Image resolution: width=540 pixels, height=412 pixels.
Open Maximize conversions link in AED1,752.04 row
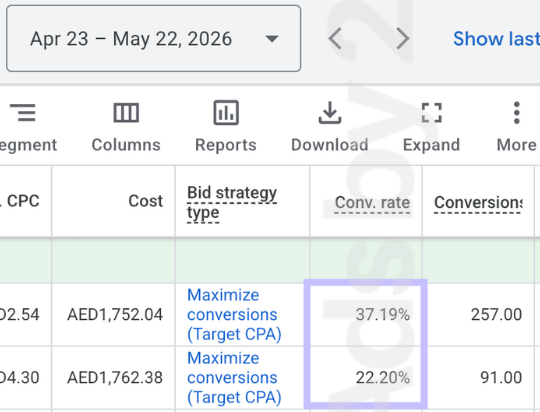point(234,315)
